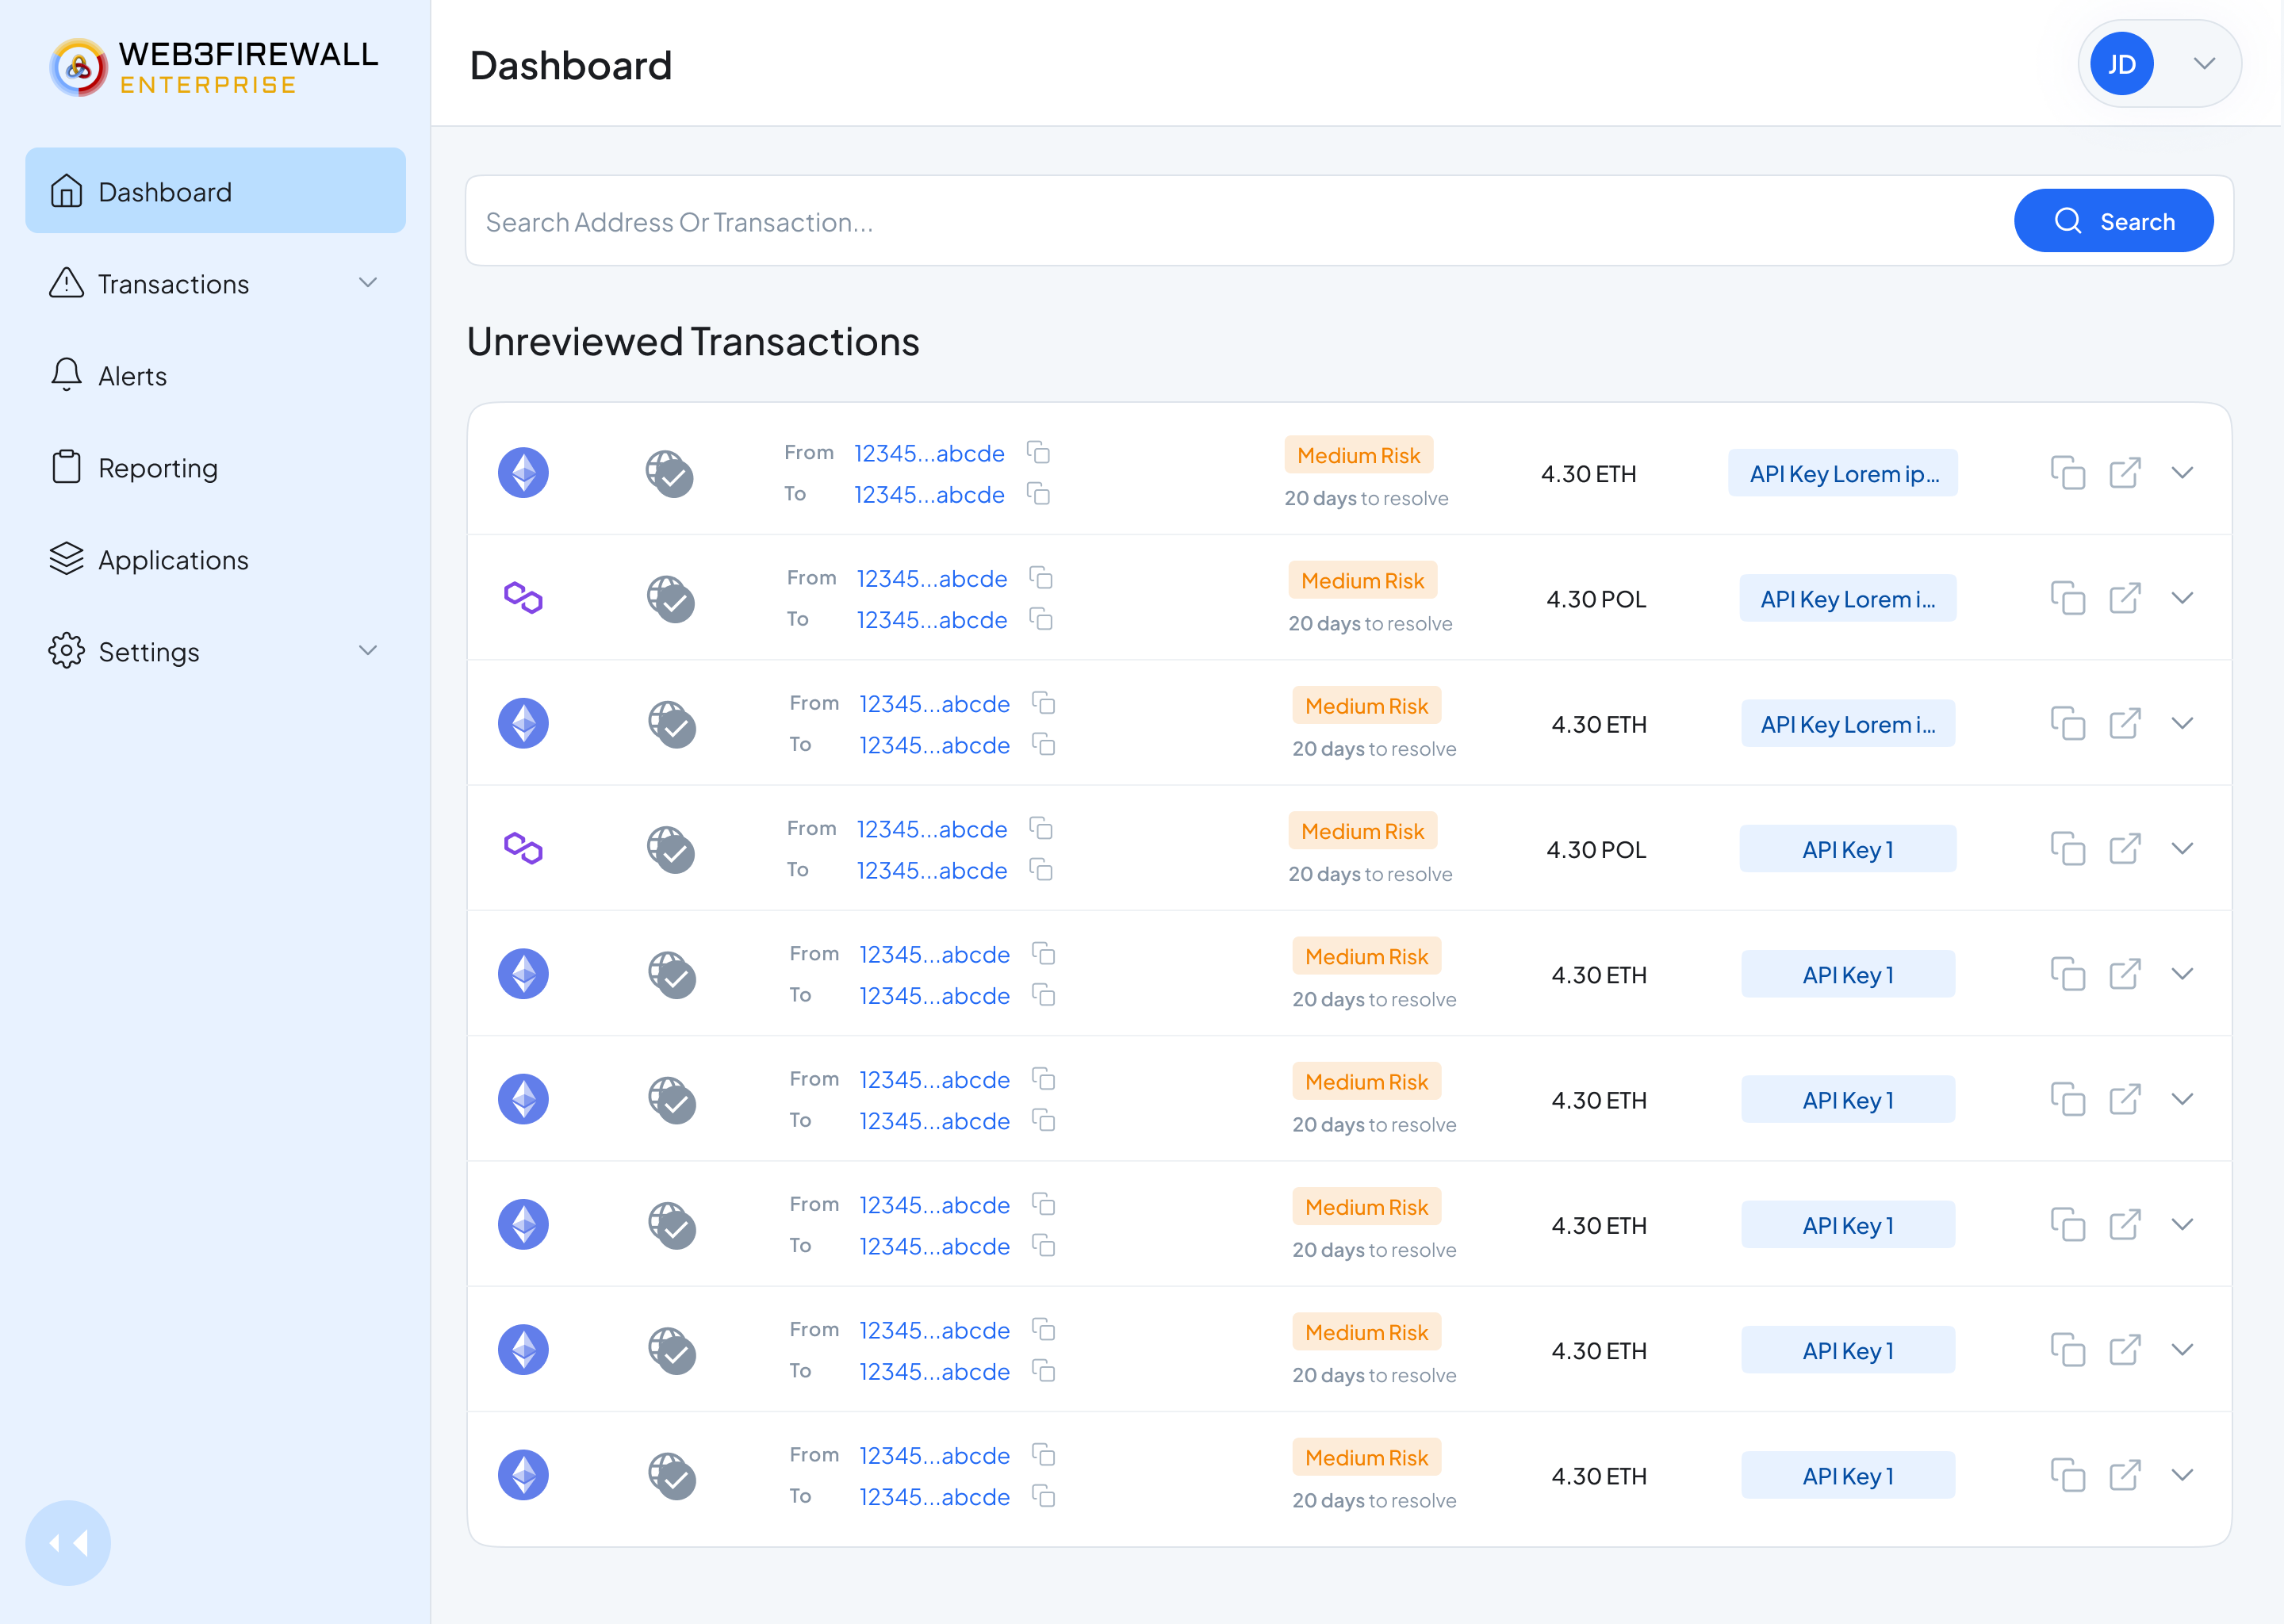Open the user account dropdown arrow
Image resolution: width=2284 pixels, height=1624 pixels.
tap(2204, 64)
